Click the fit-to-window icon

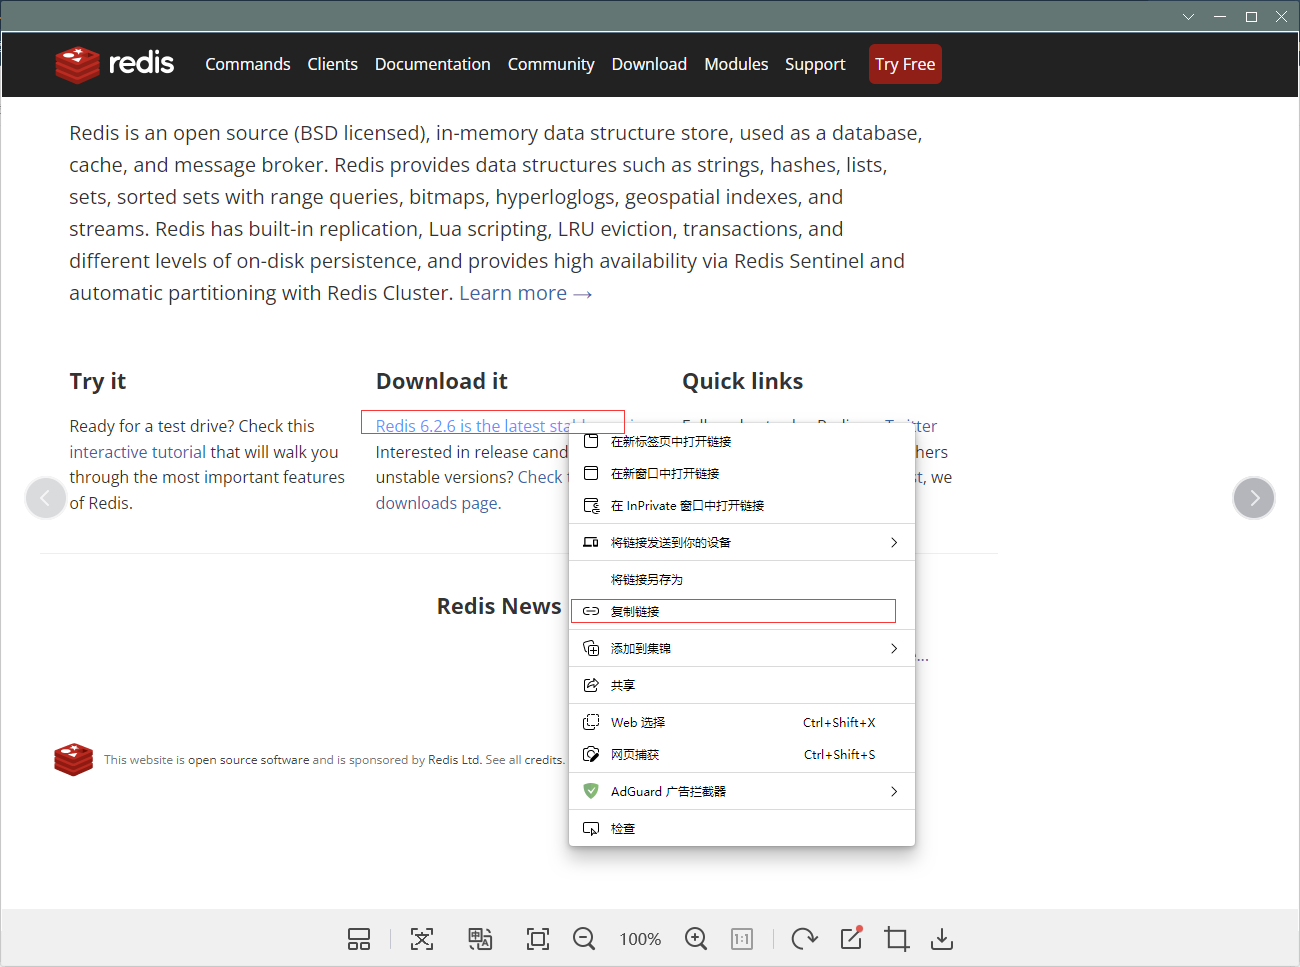tap(538, 939)
